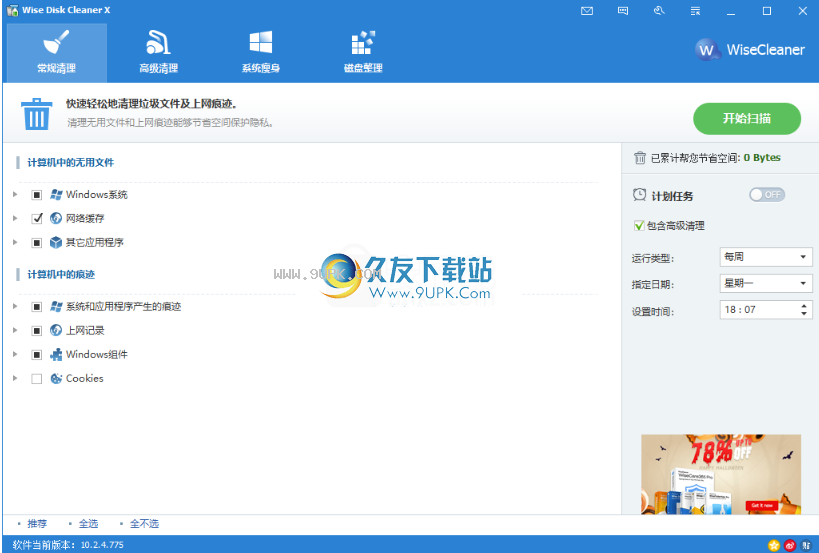Viewport: 819px width, 553px height.
Task: Expand the Cookies tree node
Action: (x=15, y=379)
